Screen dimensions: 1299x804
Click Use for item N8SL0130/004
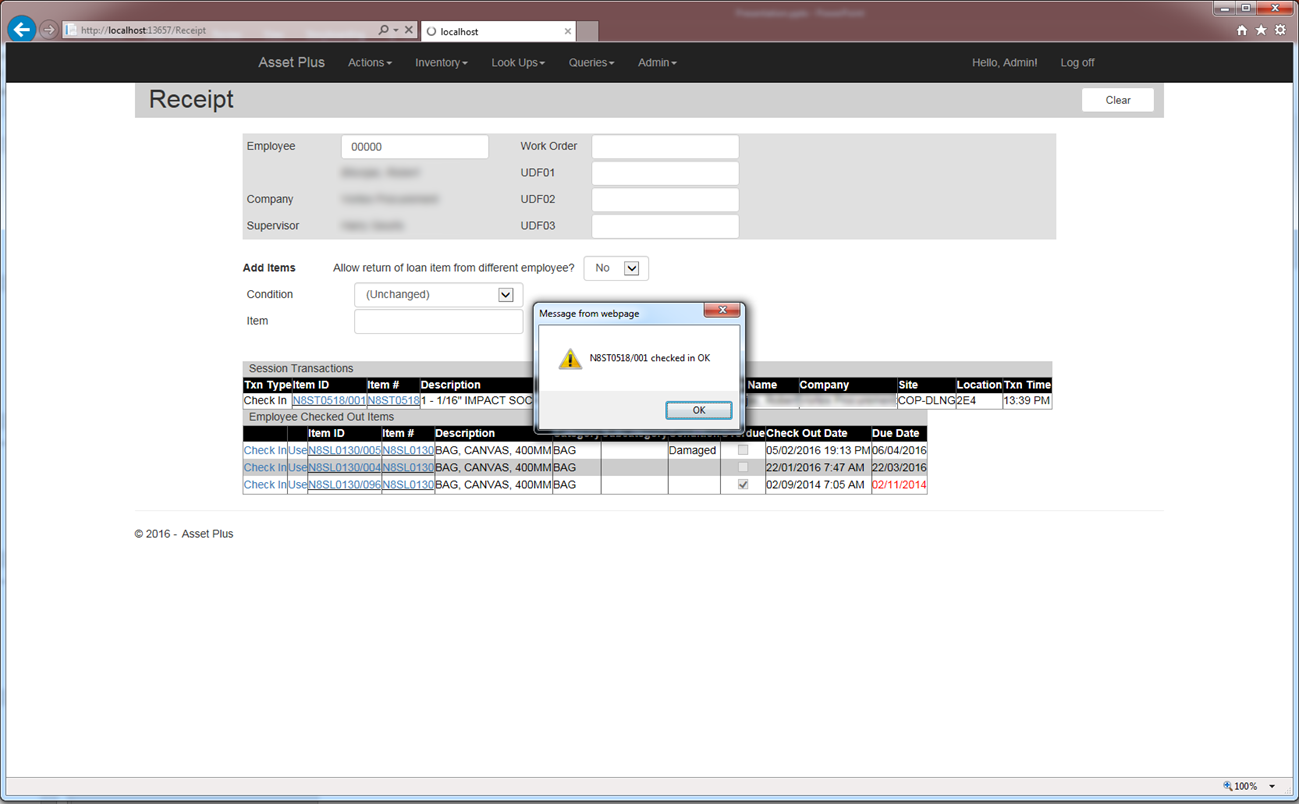tap(298, 467)
